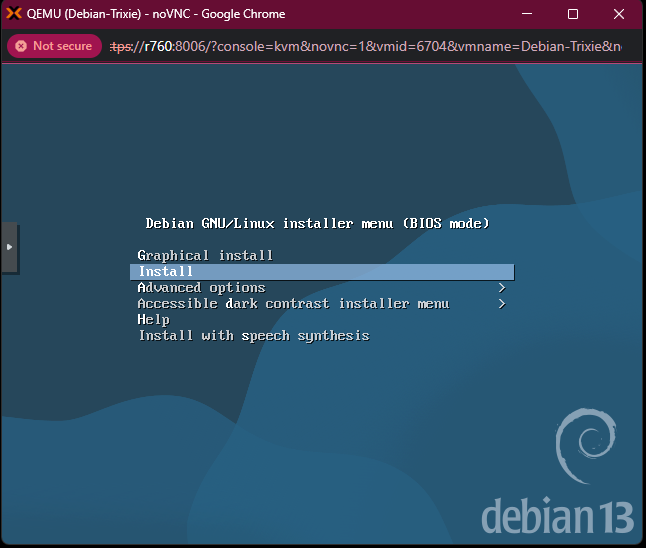Screen dimensions: 646x548
Task: Select Accessible dark contrast installer menu
Action: pyautogui.click(x=293, y=304)
